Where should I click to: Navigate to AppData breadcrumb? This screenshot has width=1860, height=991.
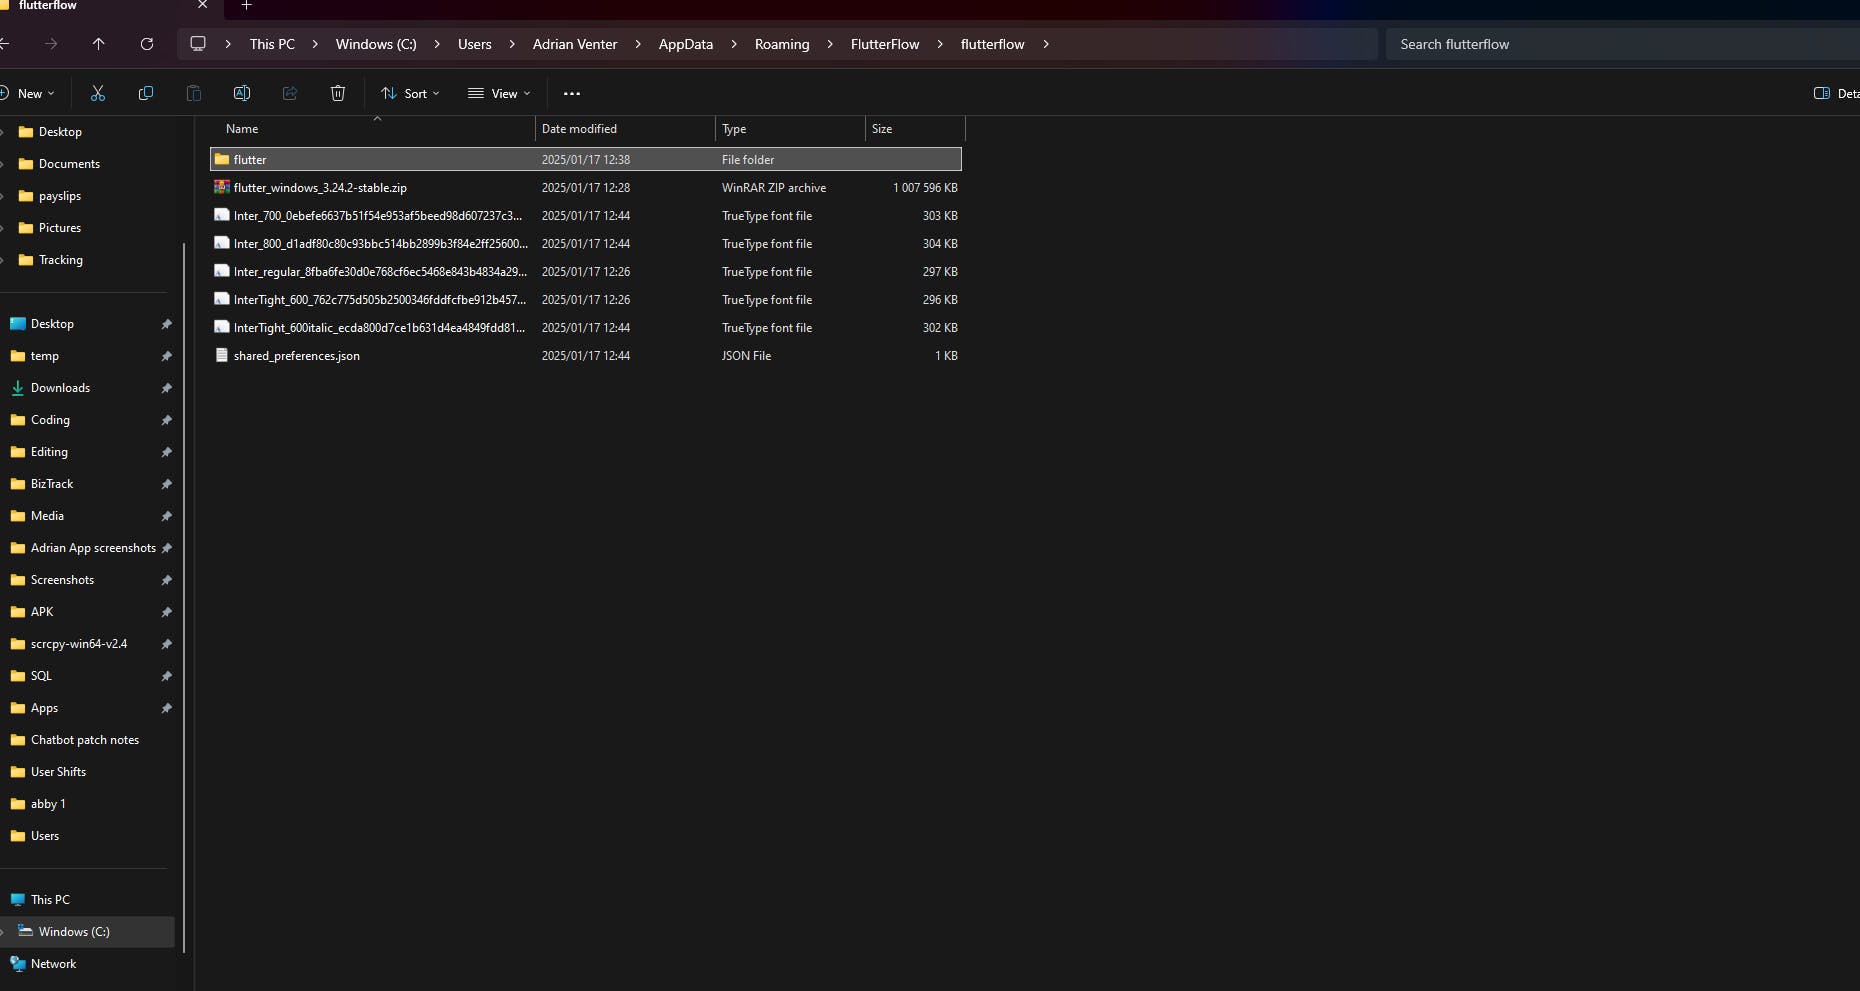(x=686, y=44)
